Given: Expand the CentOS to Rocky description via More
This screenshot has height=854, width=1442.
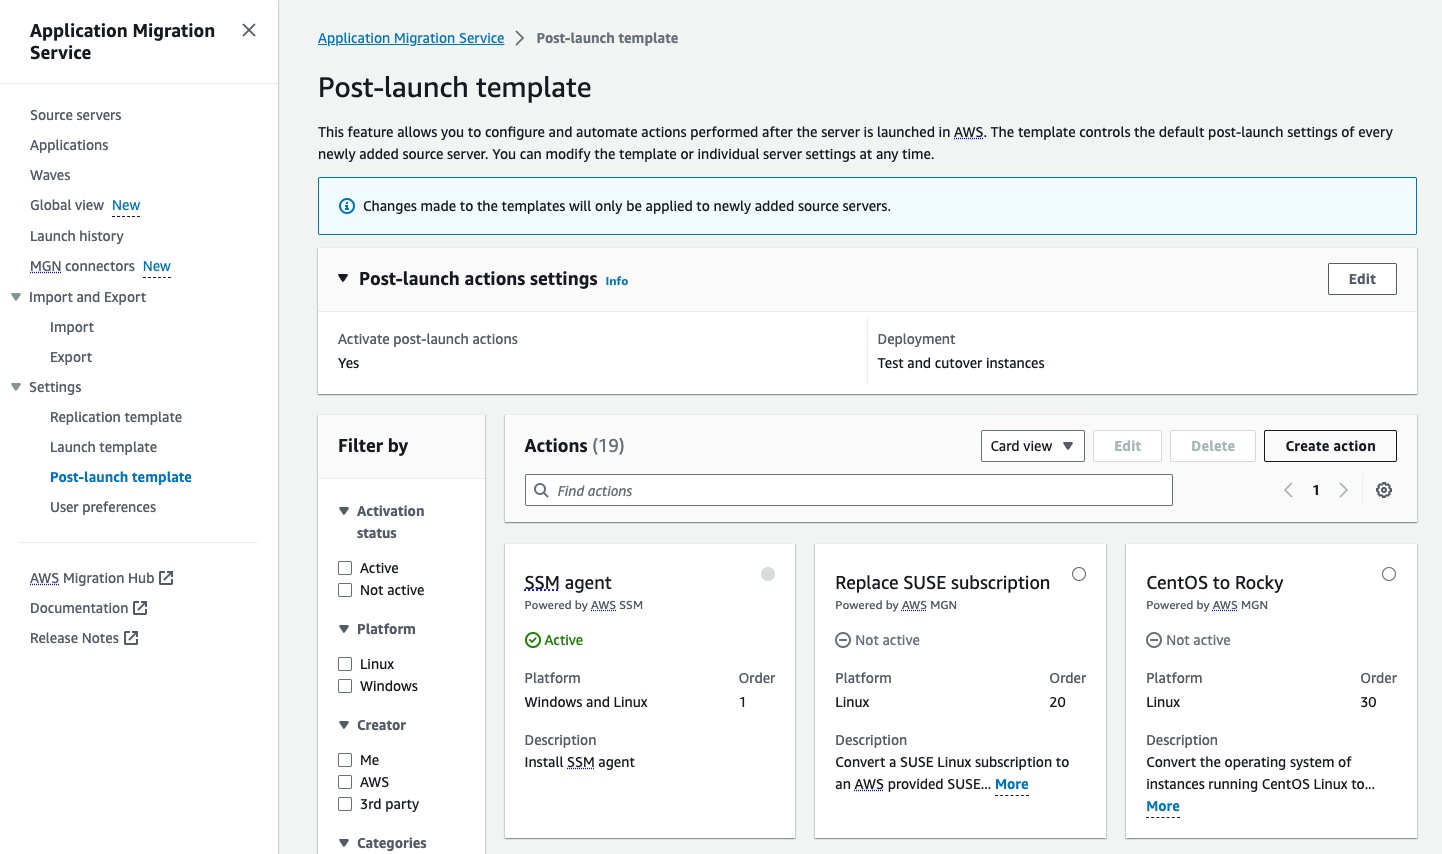Looking at the screenshot, I should pyautogui.click(x=1162, y=806).
